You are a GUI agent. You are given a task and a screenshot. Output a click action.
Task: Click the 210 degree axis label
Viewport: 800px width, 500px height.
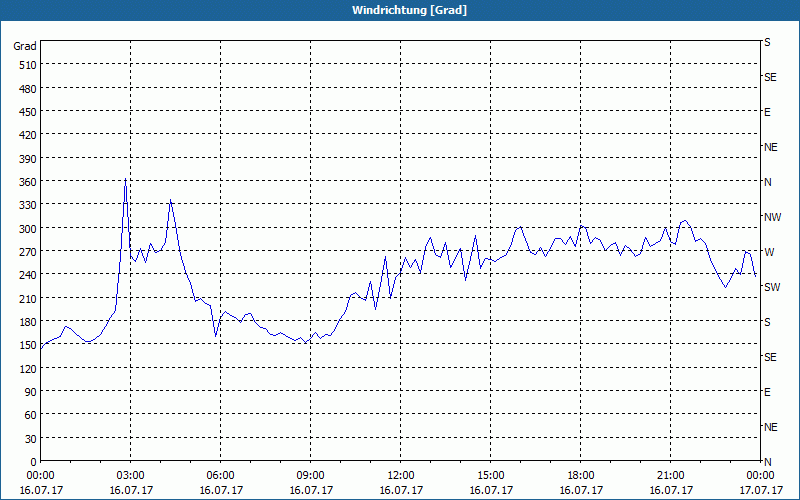tap(28, 298)
